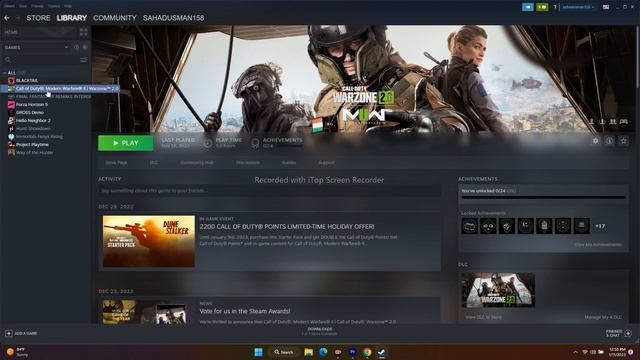
Task: Open the Guides sub-tab
Action: (x=289, y=162)
